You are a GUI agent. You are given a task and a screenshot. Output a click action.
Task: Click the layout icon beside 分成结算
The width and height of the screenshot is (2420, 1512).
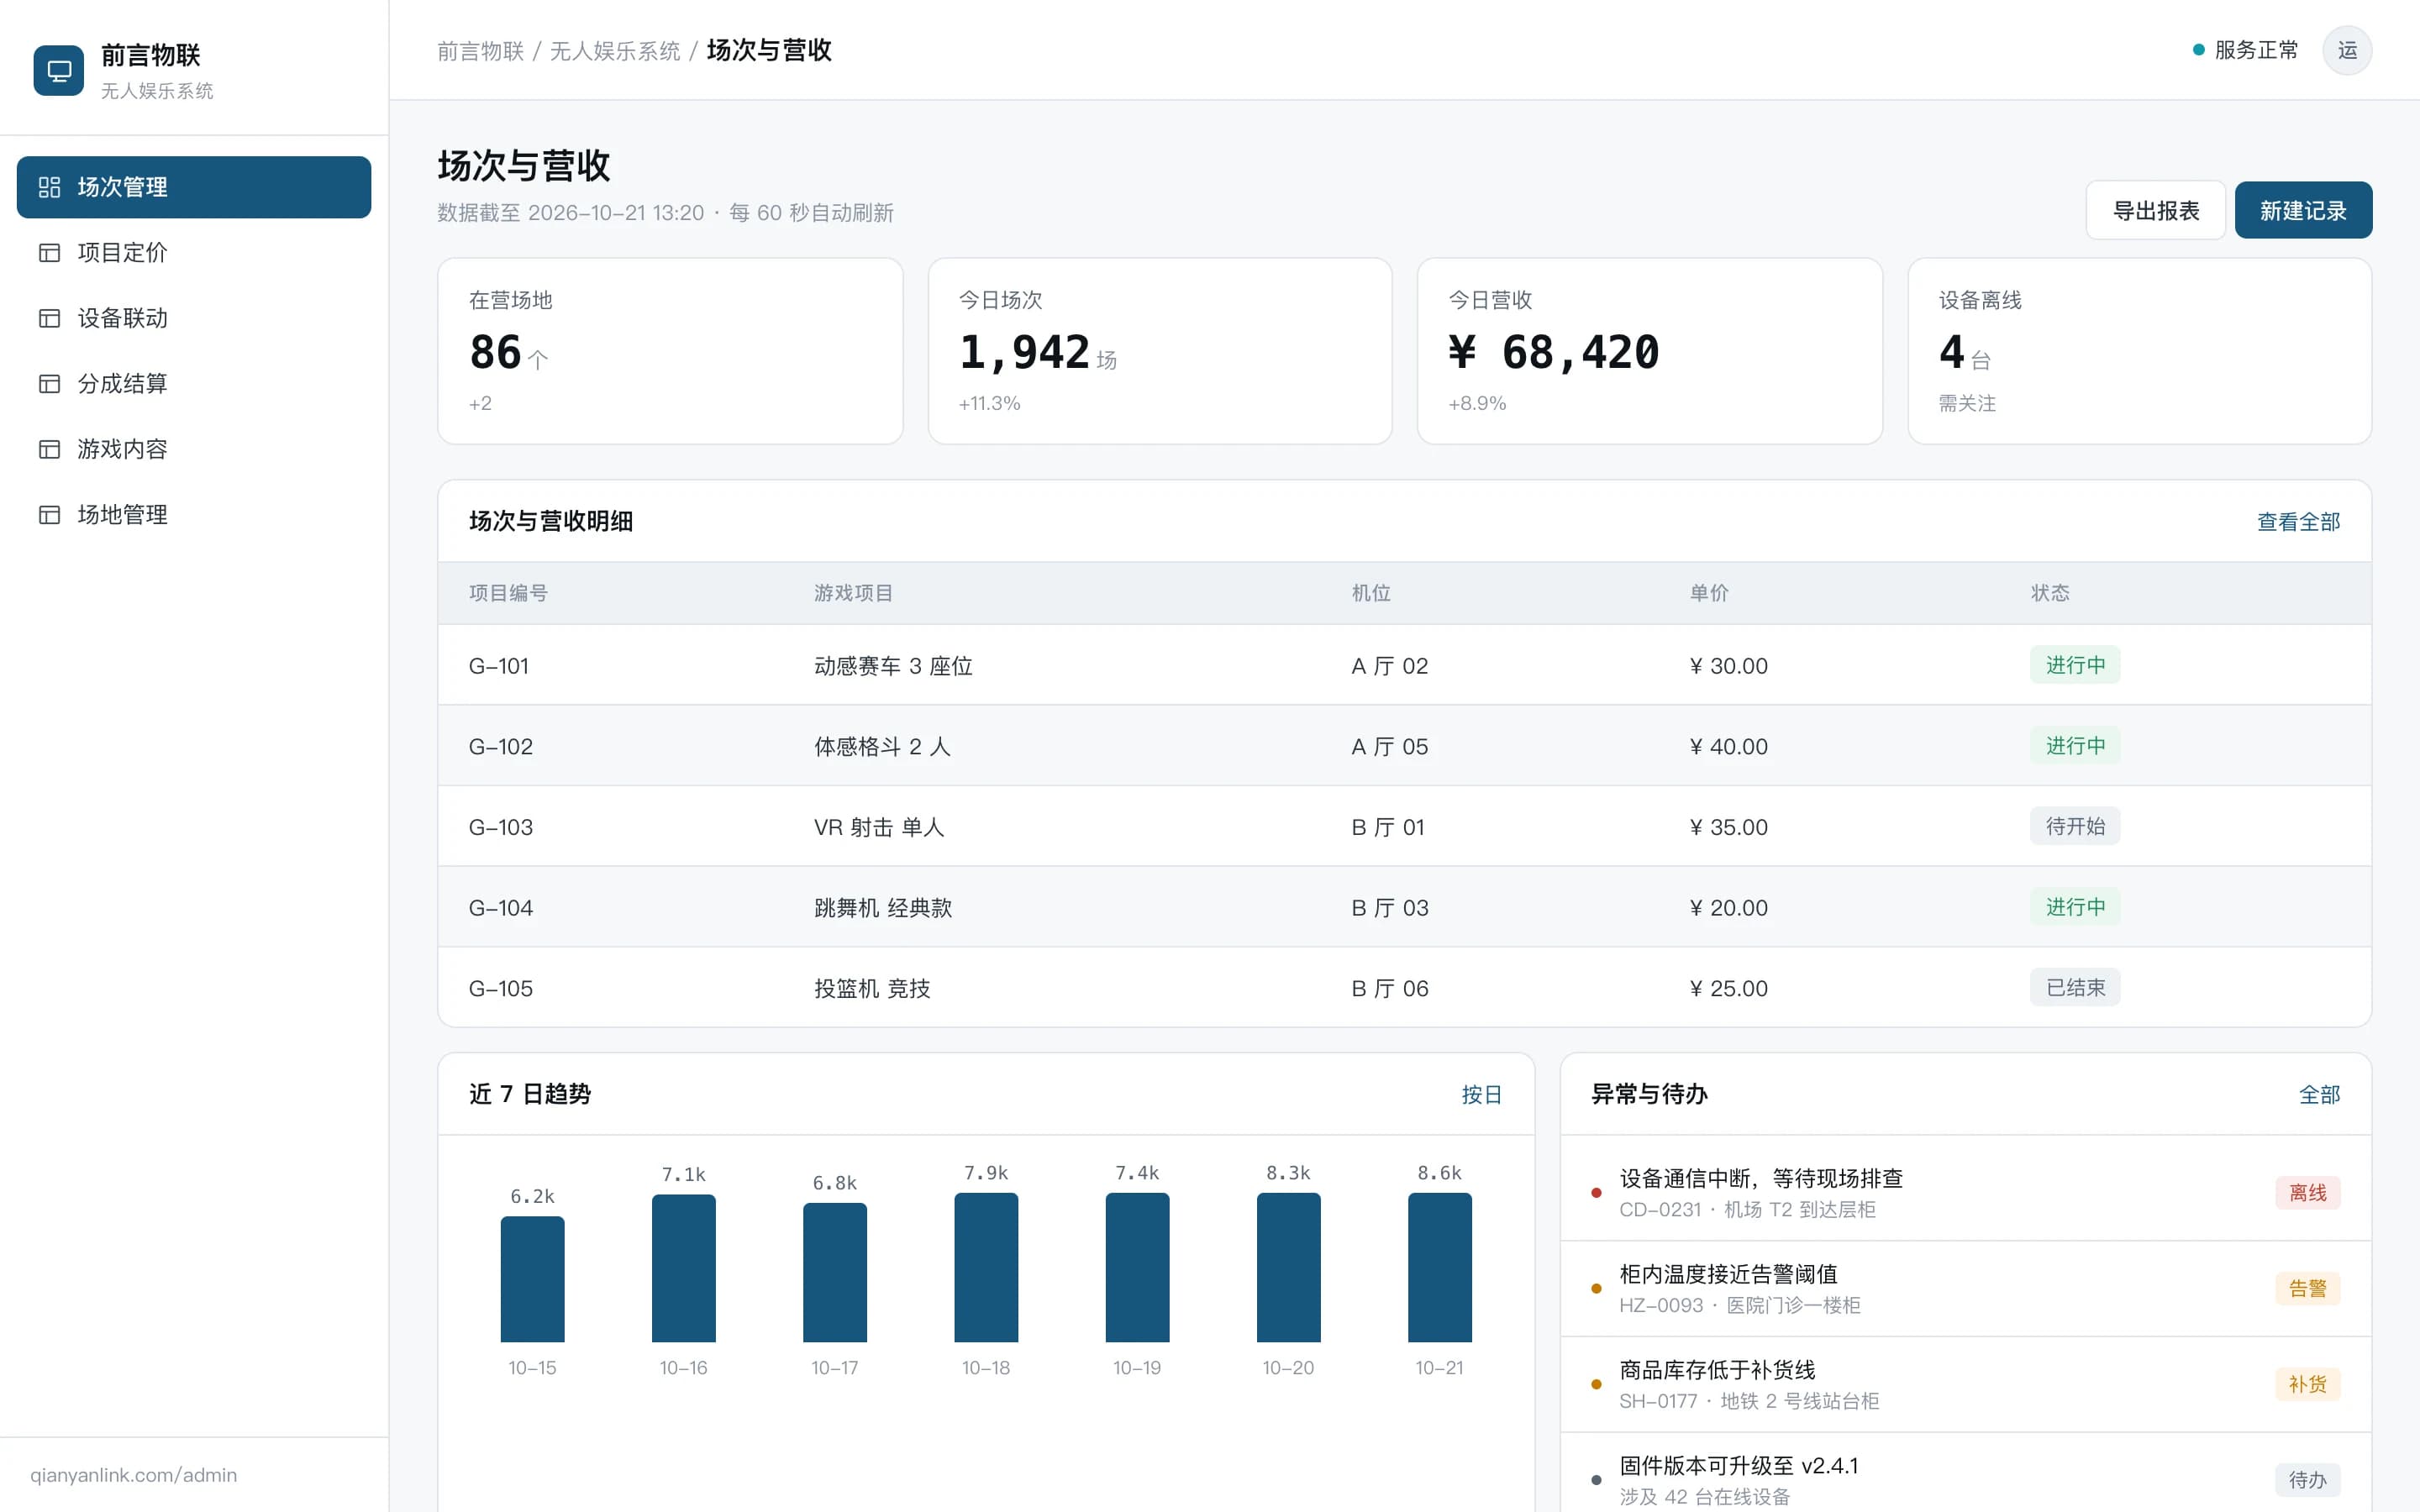tap(49, 384)
